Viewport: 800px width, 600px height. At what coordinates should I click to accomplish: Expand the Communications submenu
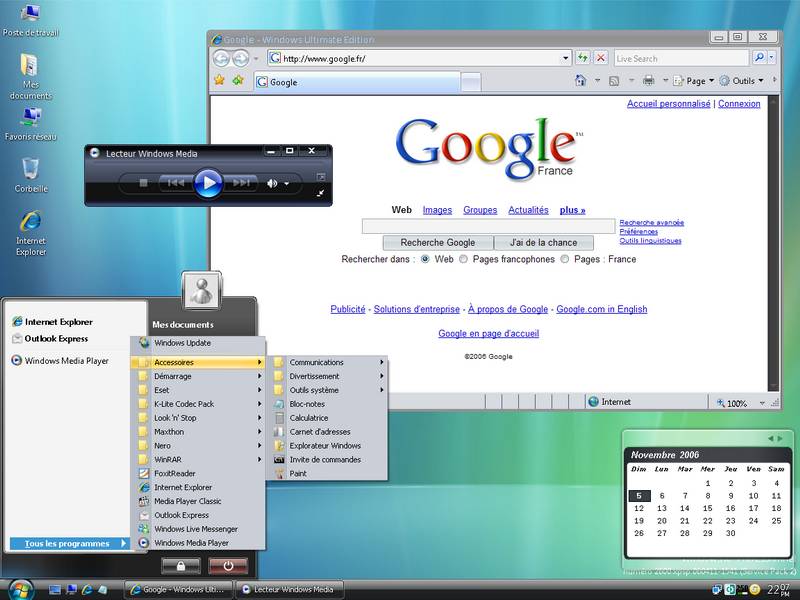click(x=330, y=362)
